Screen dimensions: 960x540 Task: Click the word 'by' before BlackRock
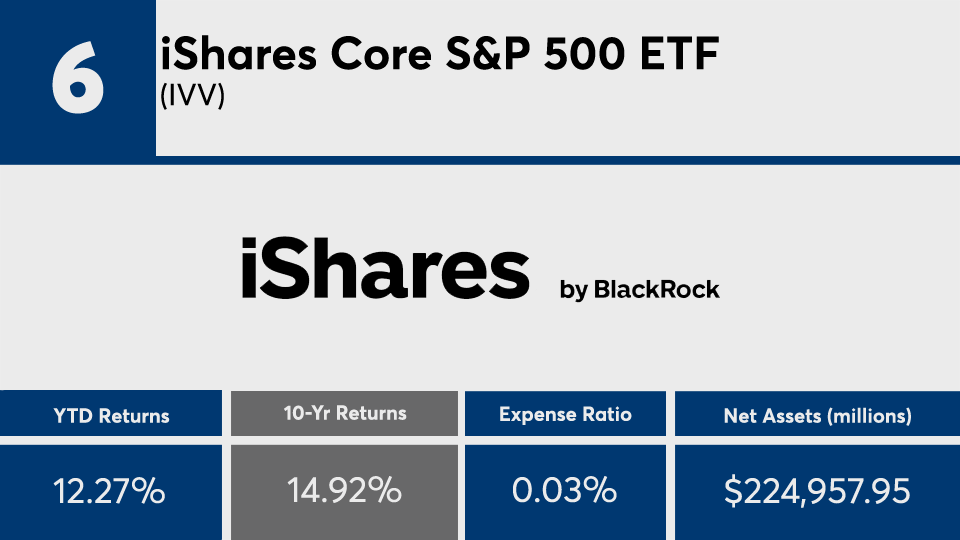click(574, 290)
